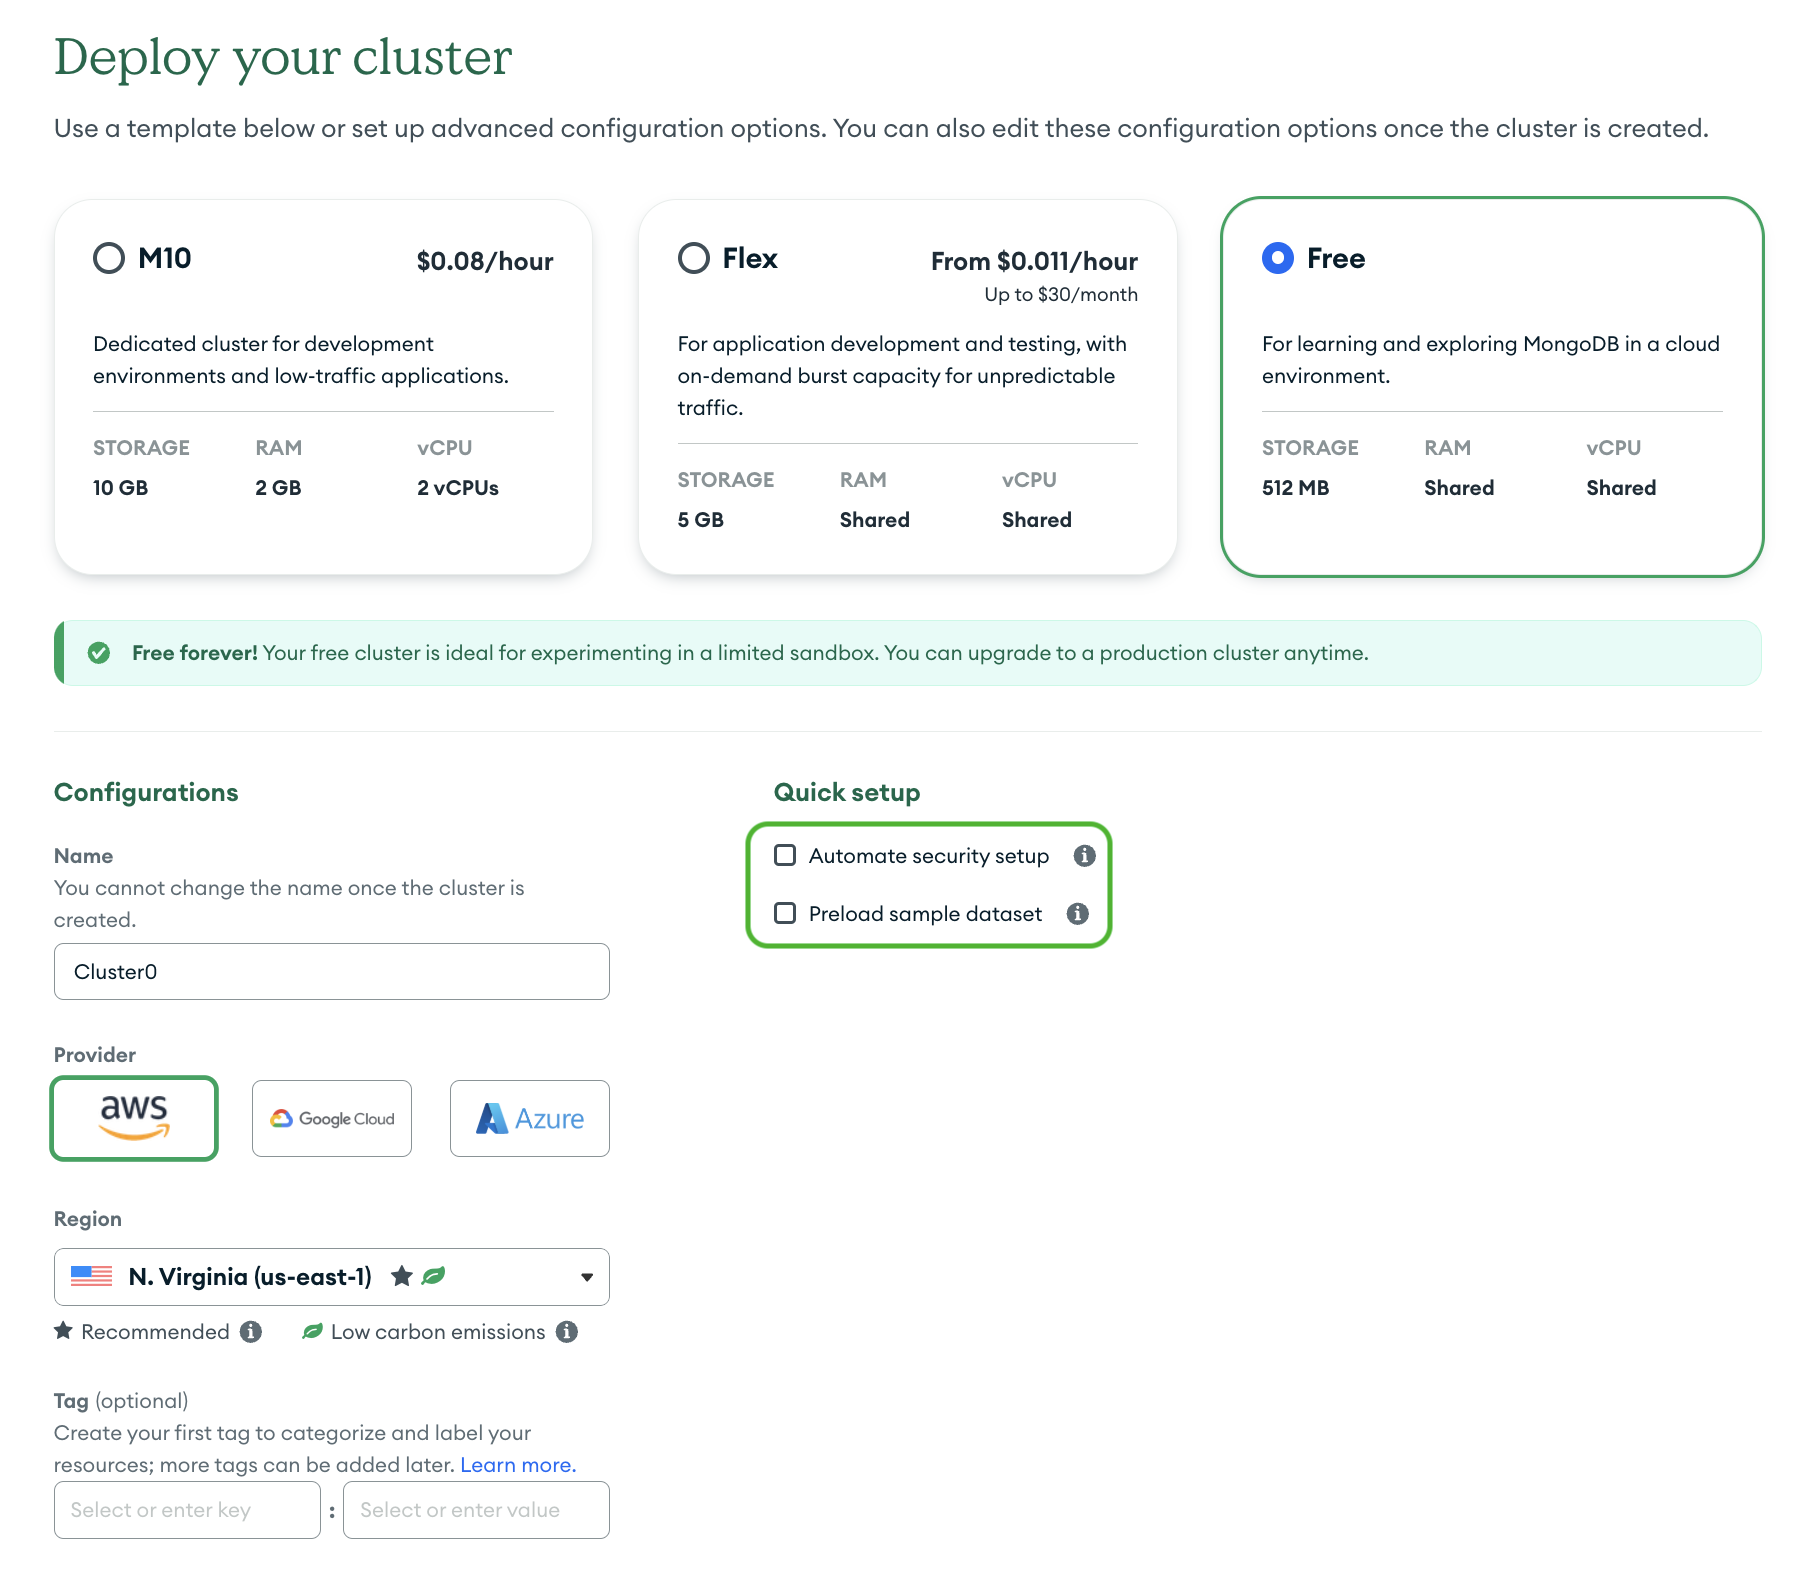The height and width of the screenshot is (1574, 1802).
Task: Choose AWS as provider
Action: 134,1118
